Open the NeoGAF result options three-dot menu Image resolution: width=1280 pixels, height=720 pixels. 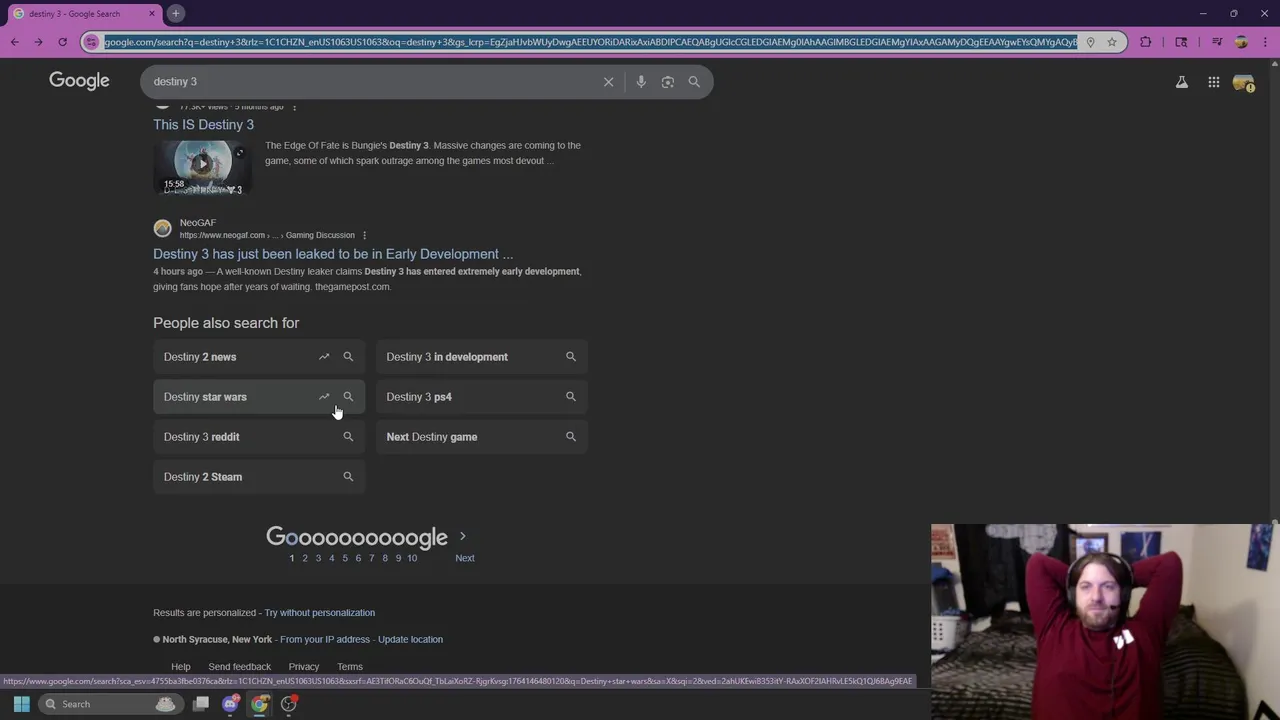point(364,235)
